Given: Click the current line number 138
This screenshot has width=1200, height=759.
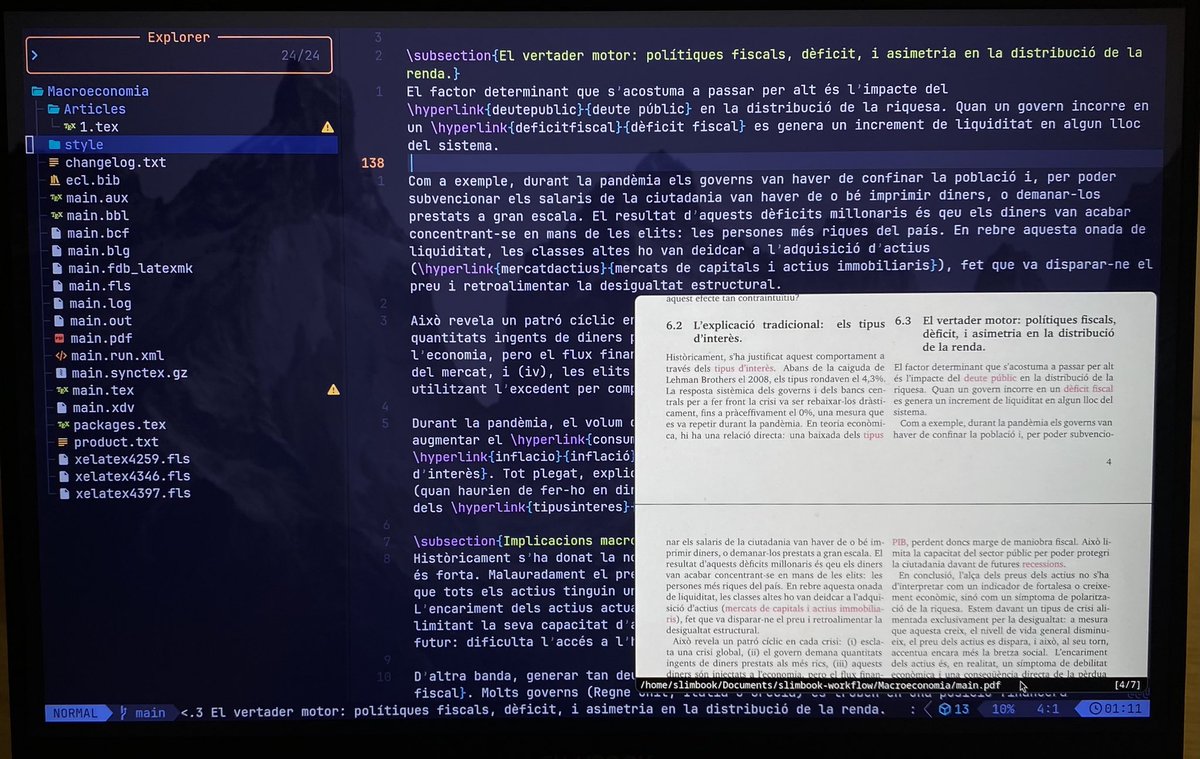Looking at the screenshot, I should tap(373, 163).
